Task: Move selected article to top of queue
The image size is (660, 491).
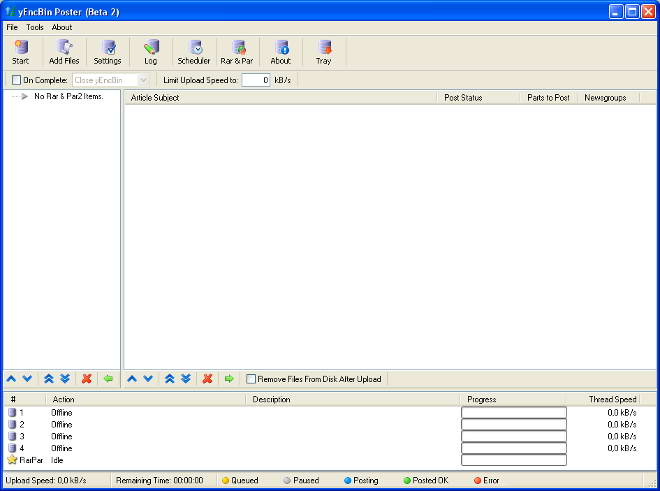Action: click(170, 379)
